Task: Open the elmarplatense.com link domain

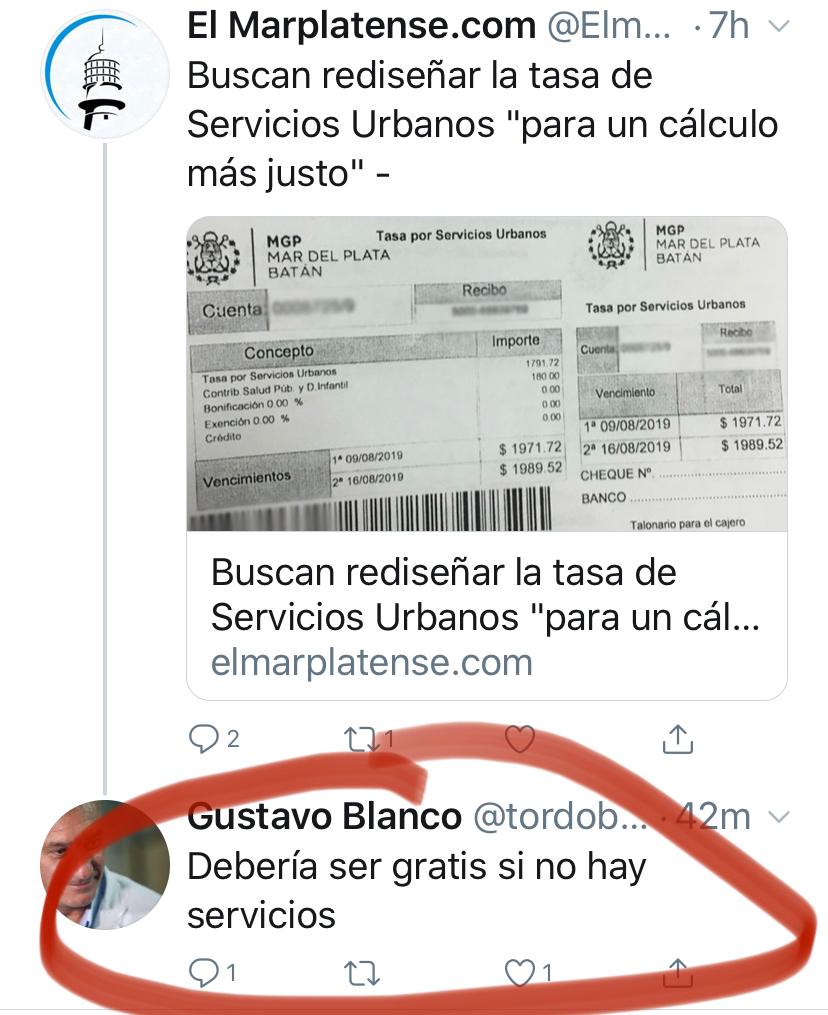Action: point(372,662)
